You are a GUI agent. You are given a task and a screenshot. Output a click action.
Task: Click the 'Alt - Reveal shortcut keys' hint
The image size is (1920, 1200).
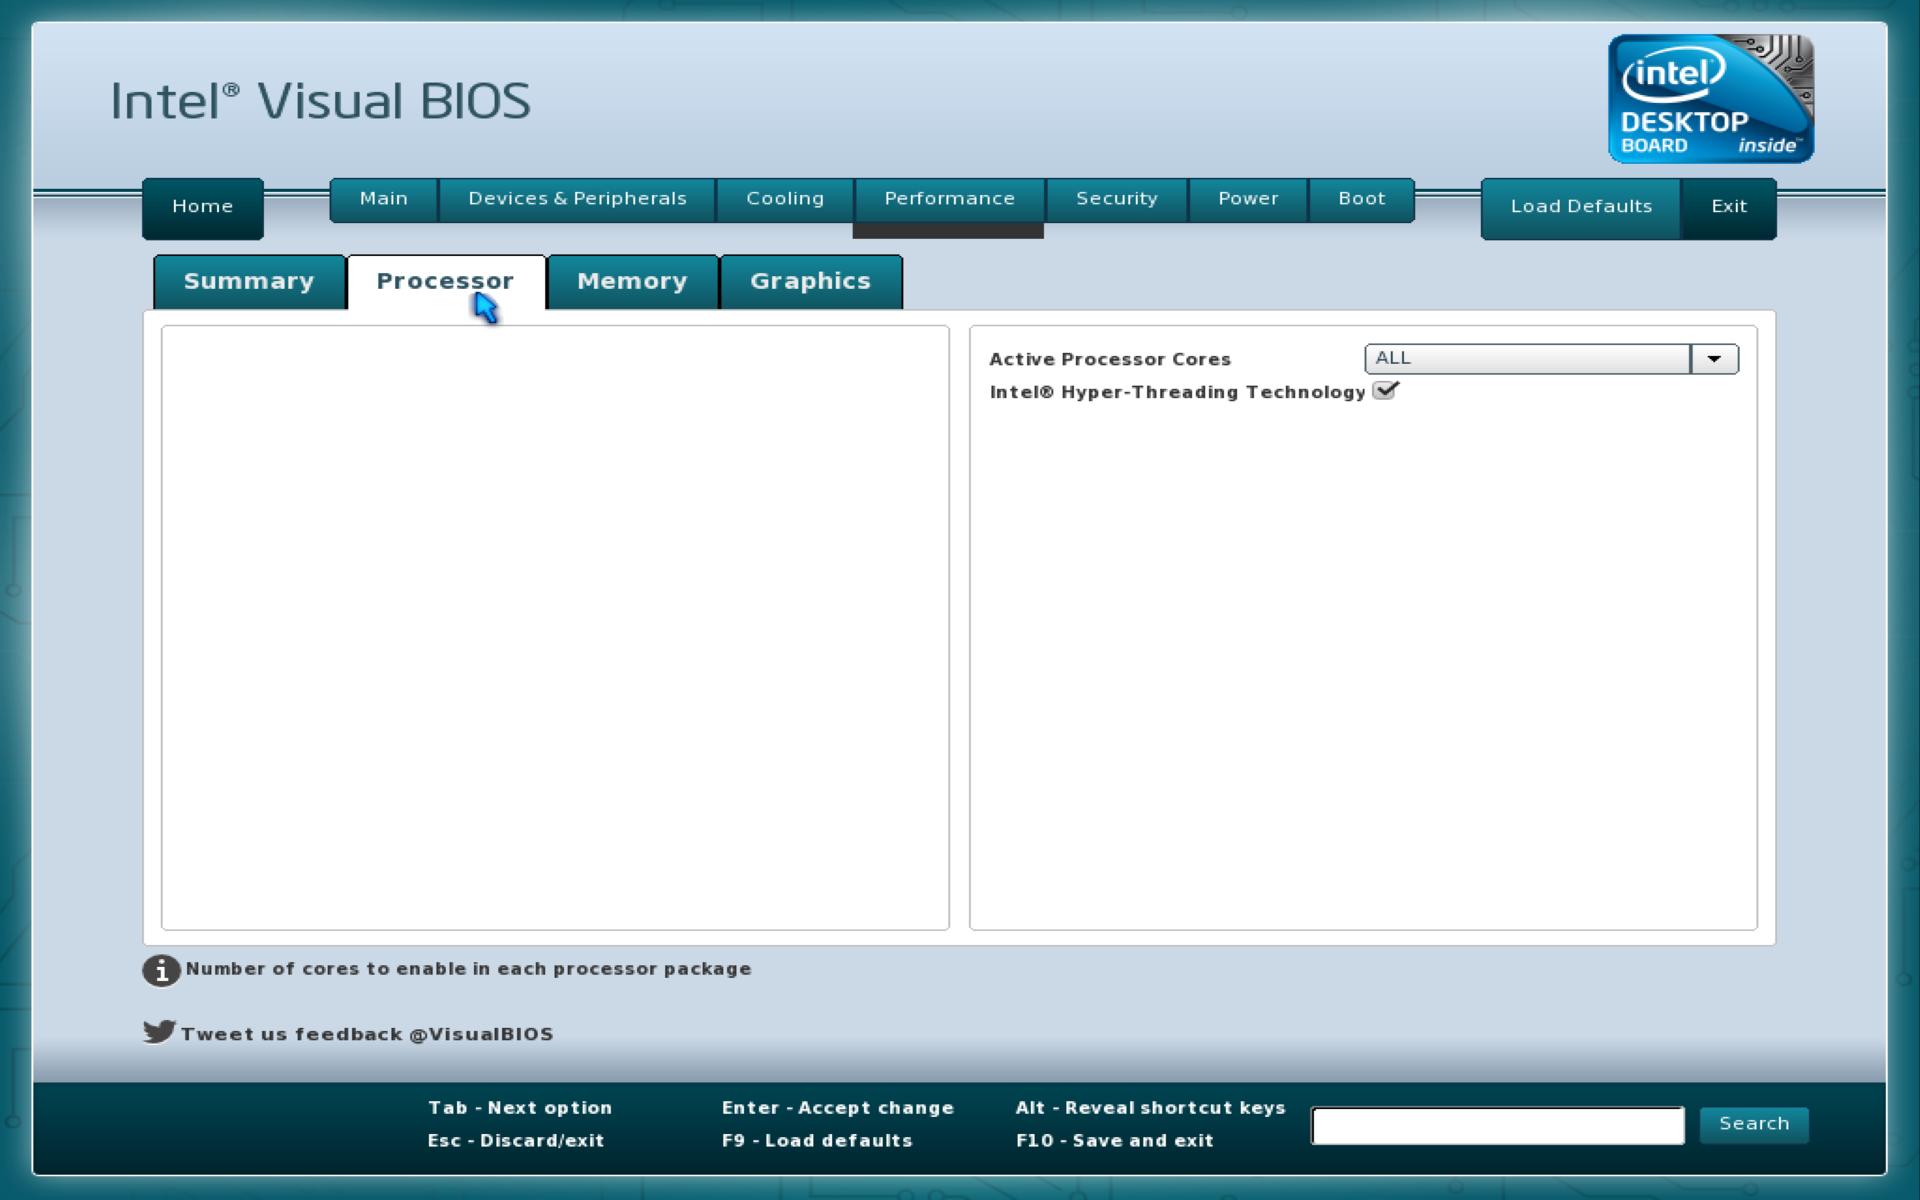point(1150,1108)
